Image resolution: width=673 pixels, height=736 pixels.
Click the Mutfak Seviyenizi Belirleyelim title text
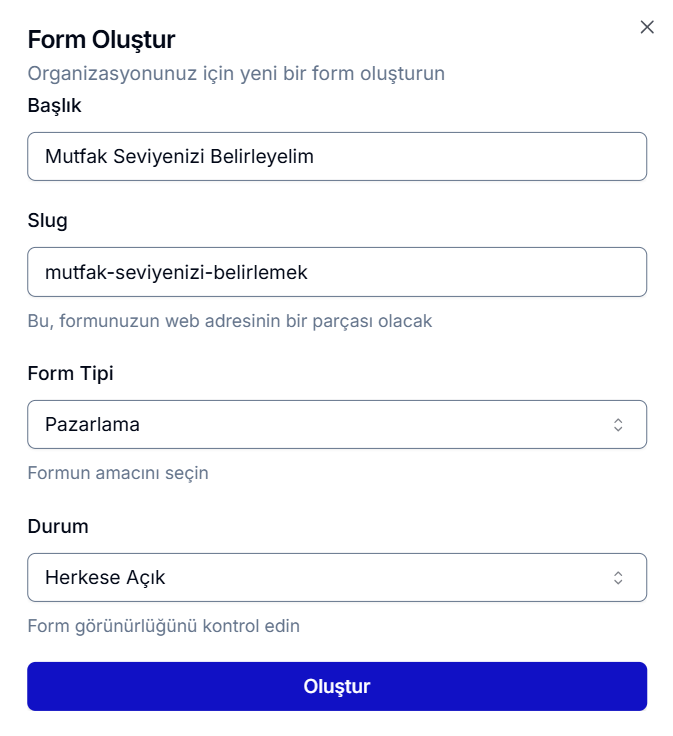(179, 157)
